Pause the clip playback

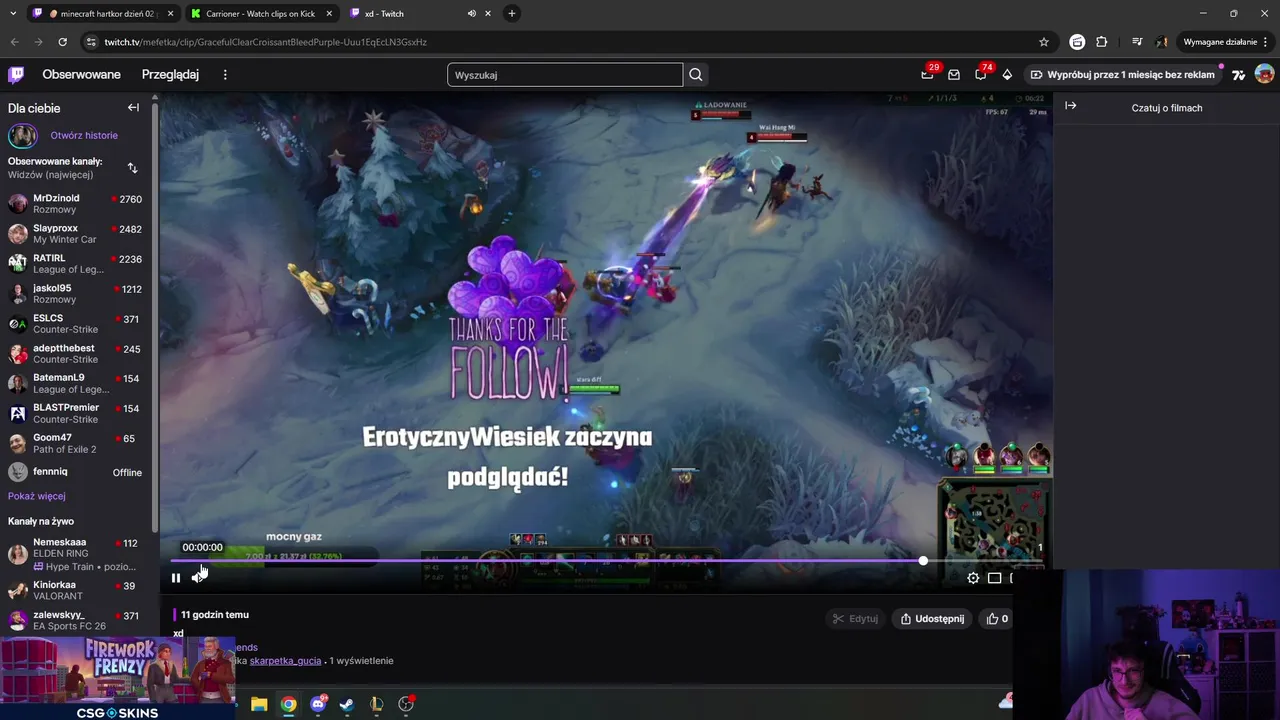click(x=176, y=578)
